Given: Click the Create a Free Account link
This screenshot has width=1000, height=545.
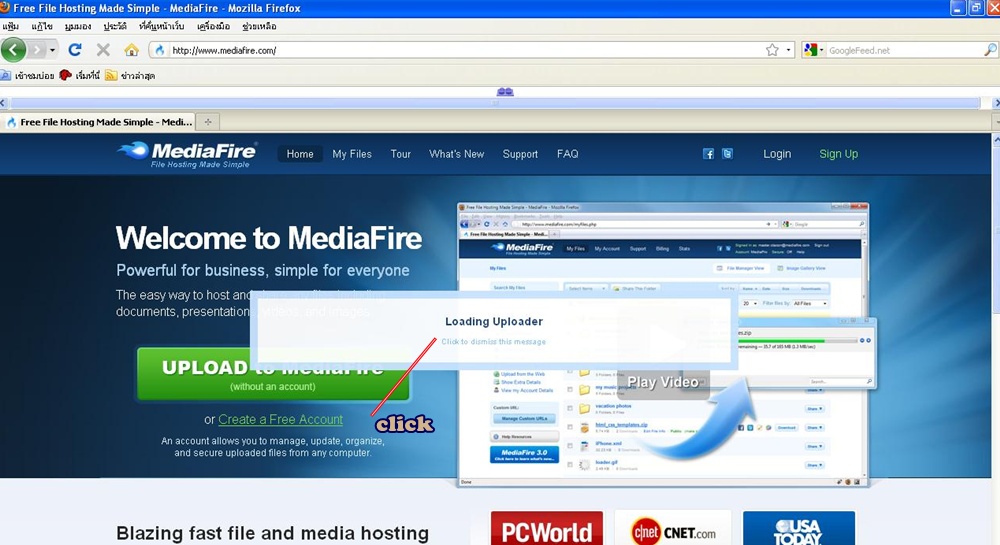Looking at the screenshot, I should (x=281, y=419).
